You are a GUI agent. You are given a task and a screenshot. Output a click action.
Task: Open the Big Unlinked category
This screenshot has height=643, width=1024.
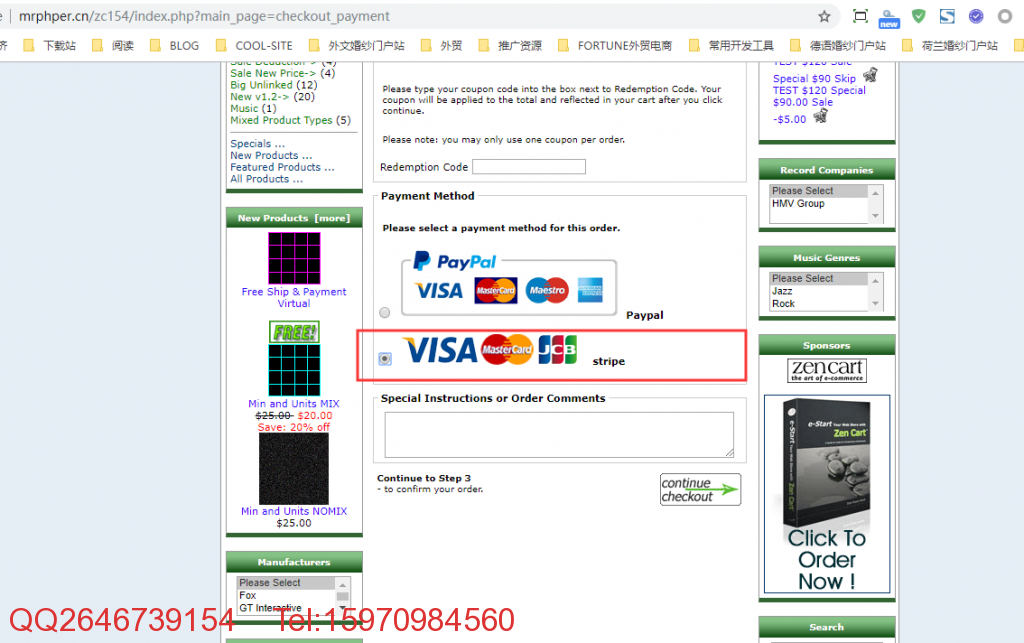click(x=261, y=85)
